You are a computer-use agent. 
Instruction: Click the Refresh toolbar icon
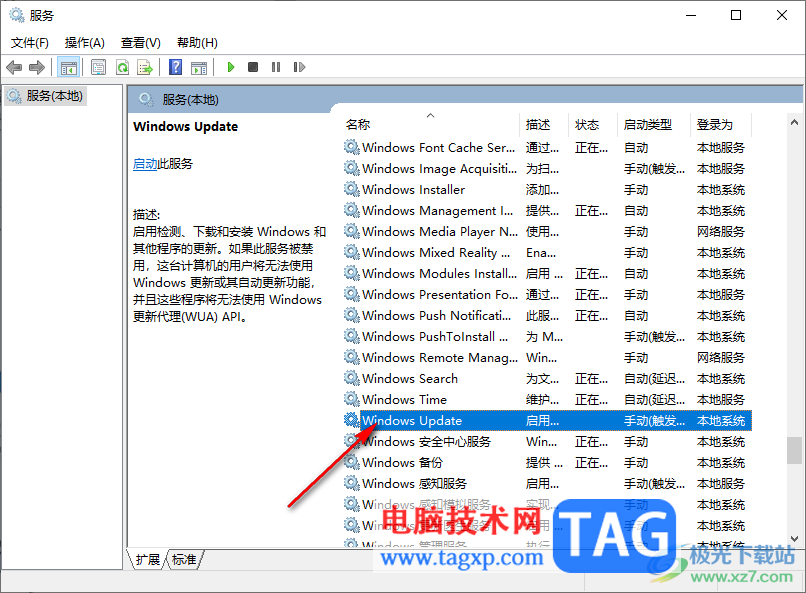pos(122,67)
